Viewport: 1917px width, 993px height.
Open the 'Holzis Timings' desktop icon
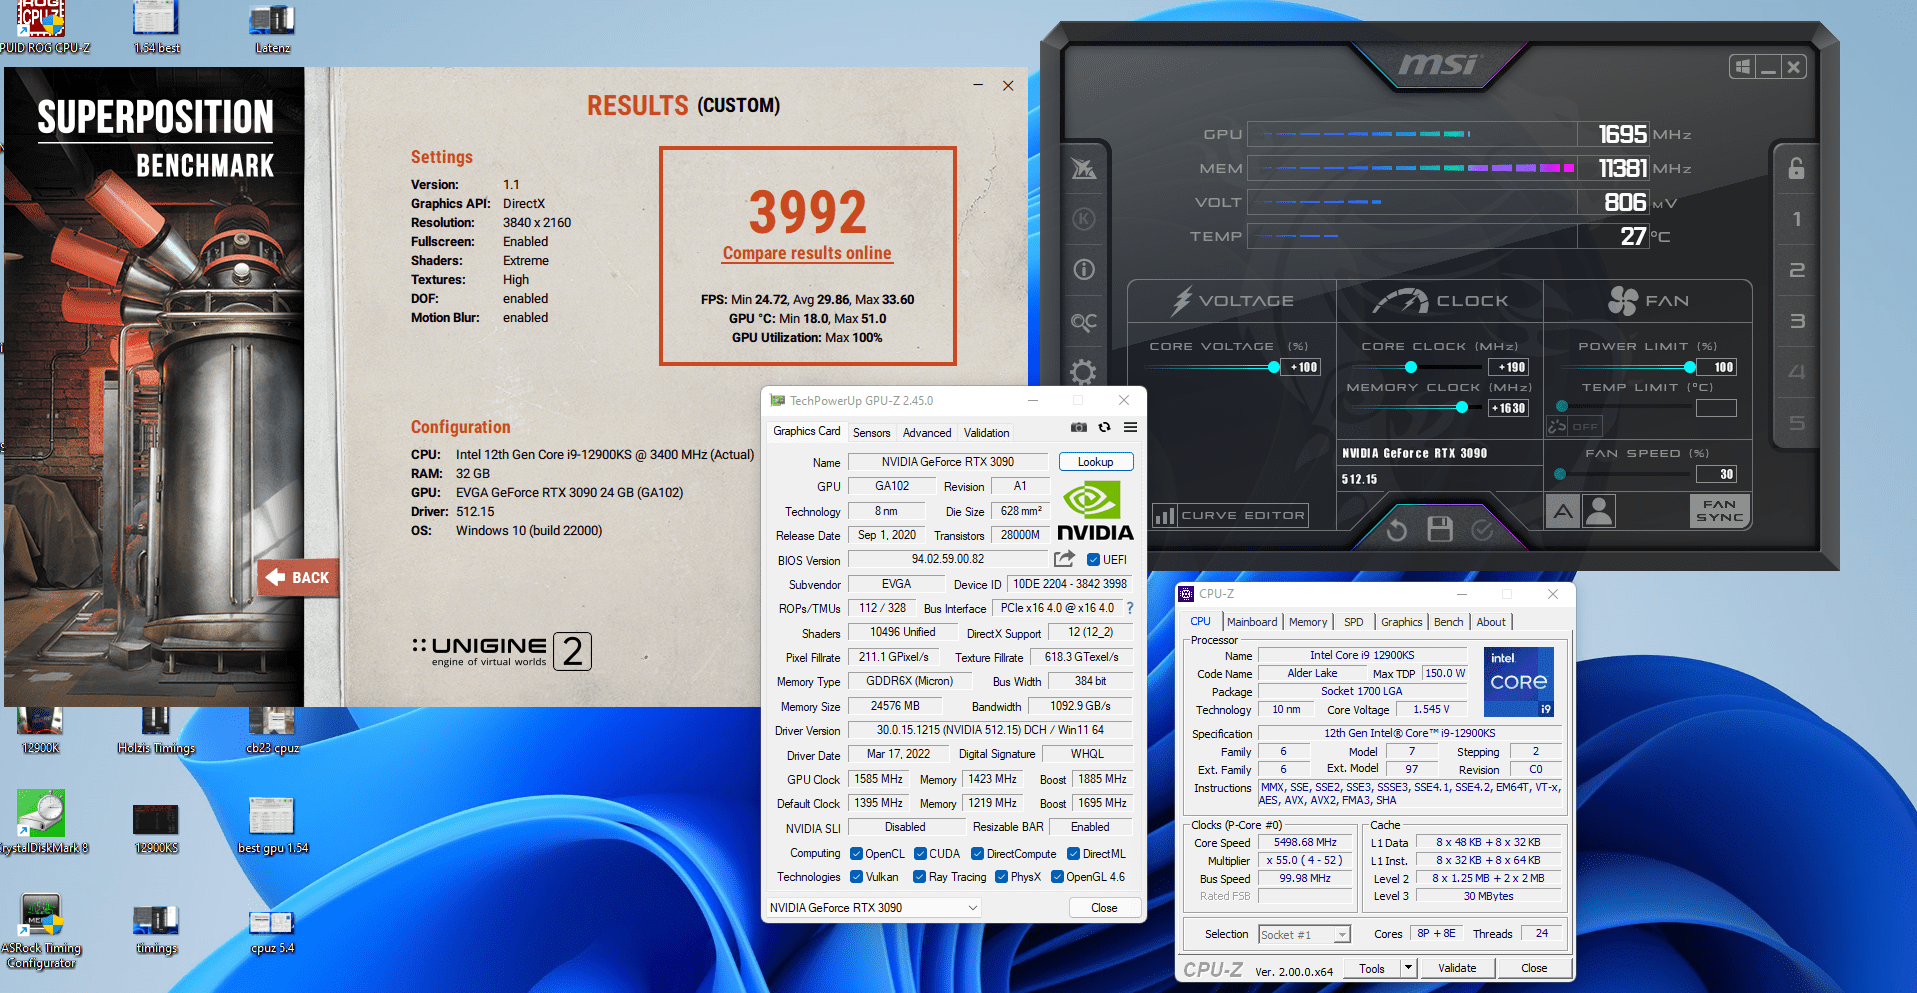click(x=156, y=730)
